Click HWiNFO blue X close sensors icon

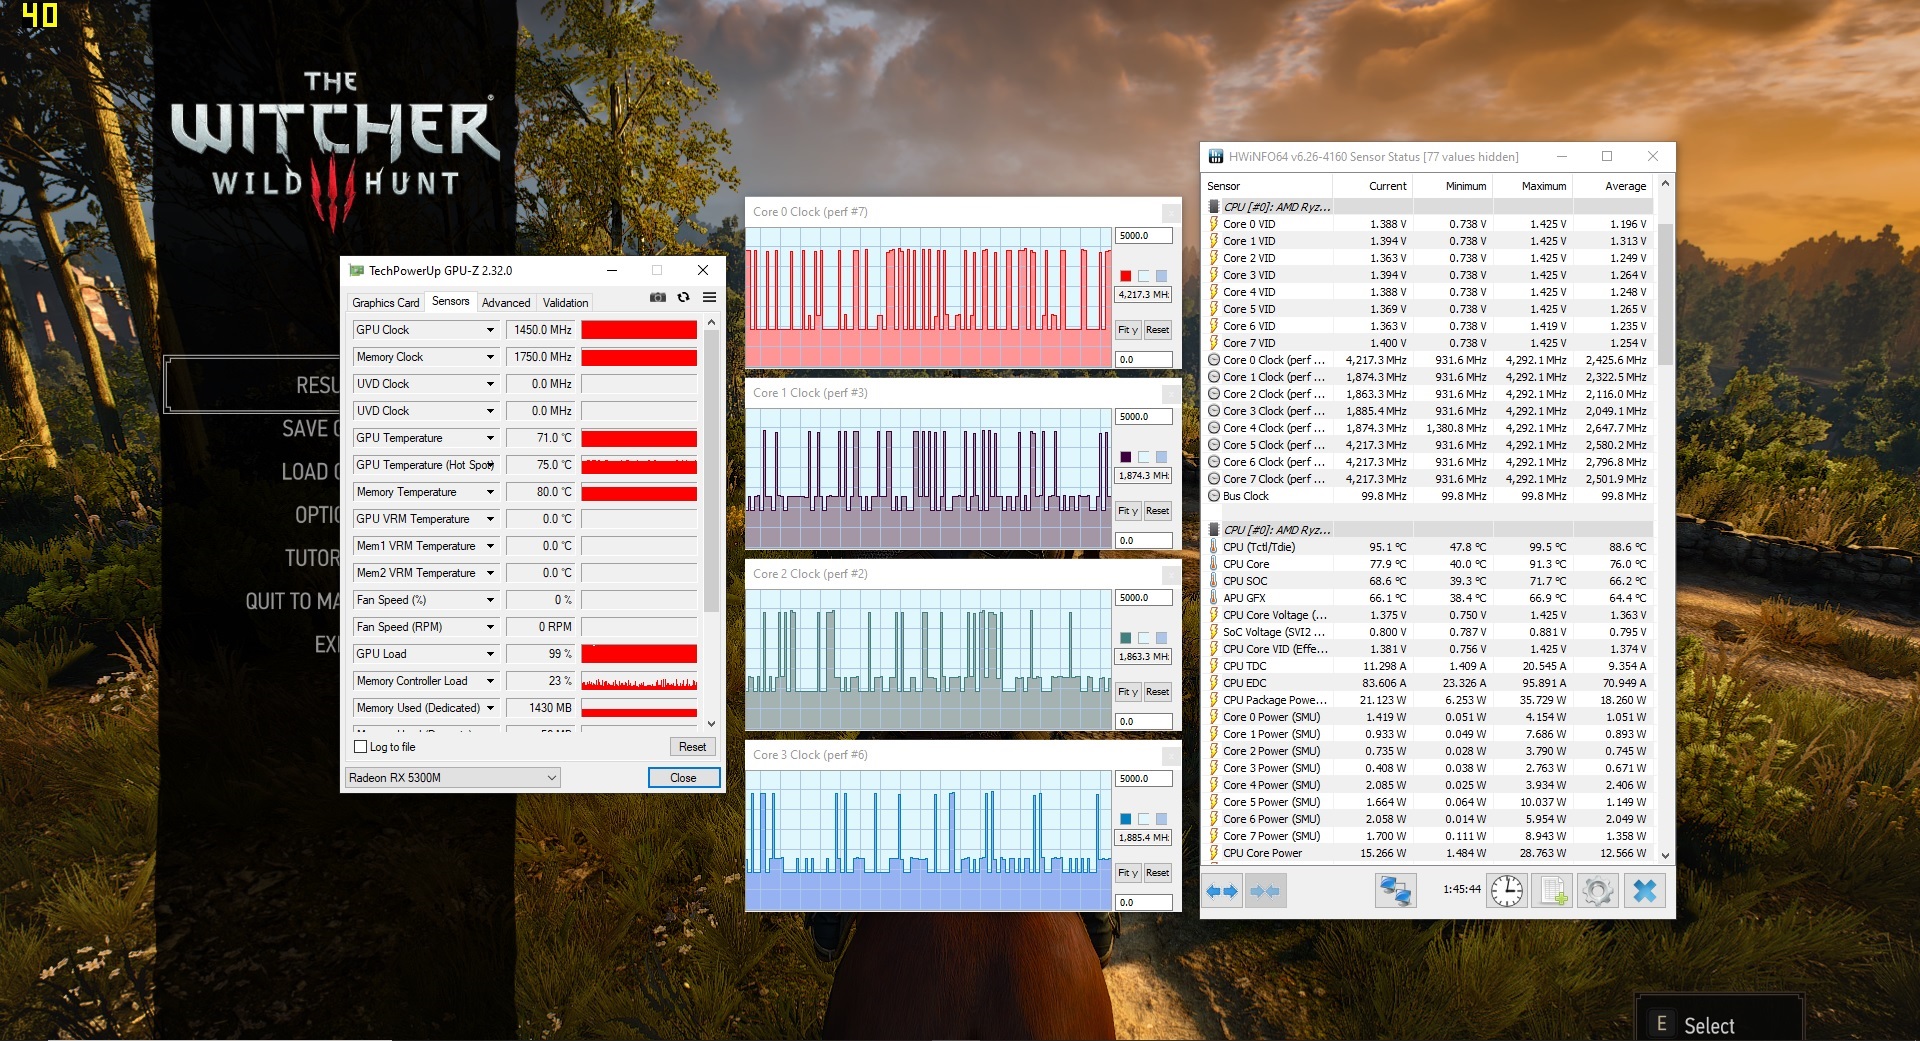pos(1644,890)
